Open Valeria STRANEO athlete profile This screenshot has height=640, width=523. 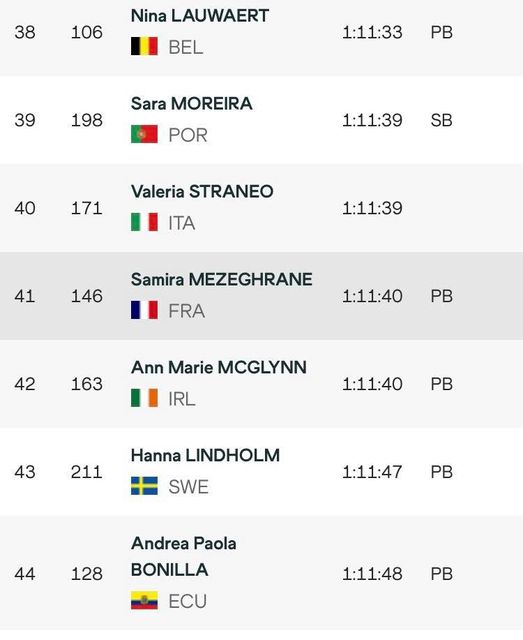[x=202, y=192]
